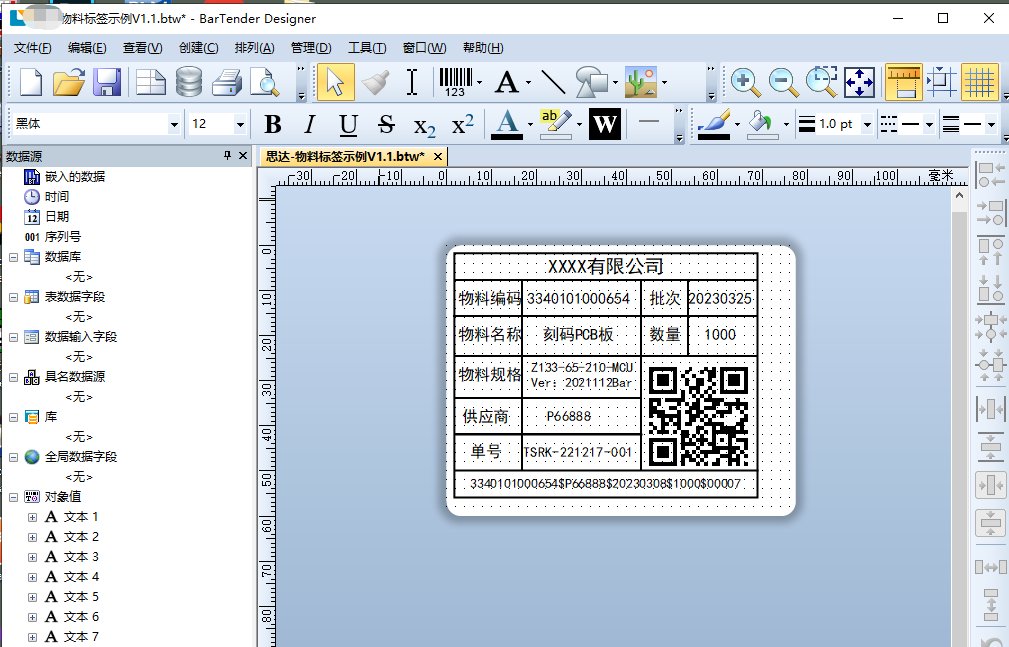1009x647 pixels.
Task: Apply the fill color bucket
Action: 763,124
